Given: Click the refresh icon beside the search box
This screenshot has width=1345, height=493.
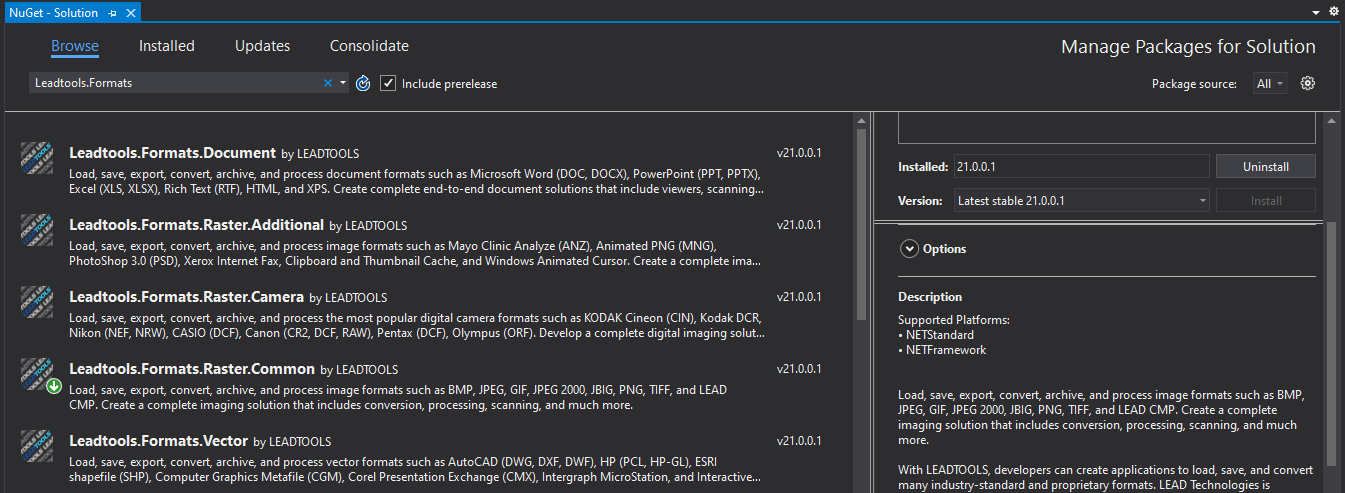Looking at the screenshot, I should click(364, 83).
